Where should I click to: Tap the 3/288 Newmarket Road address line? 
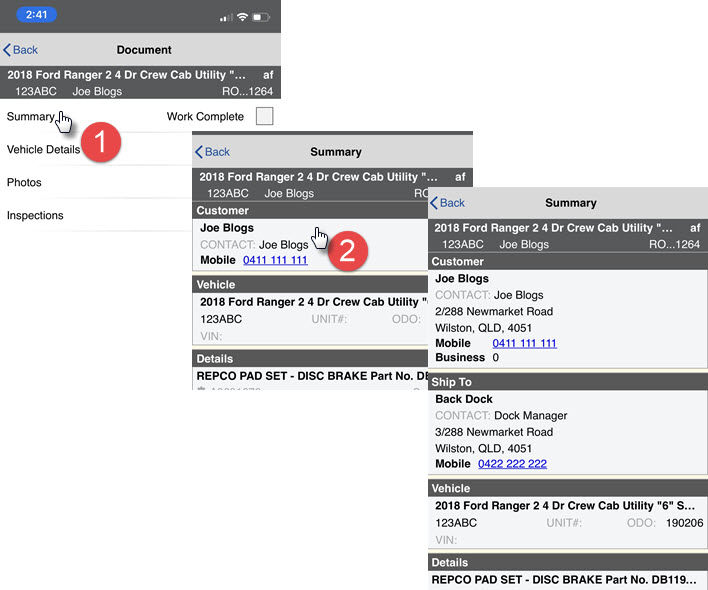[x=494, y=432]
